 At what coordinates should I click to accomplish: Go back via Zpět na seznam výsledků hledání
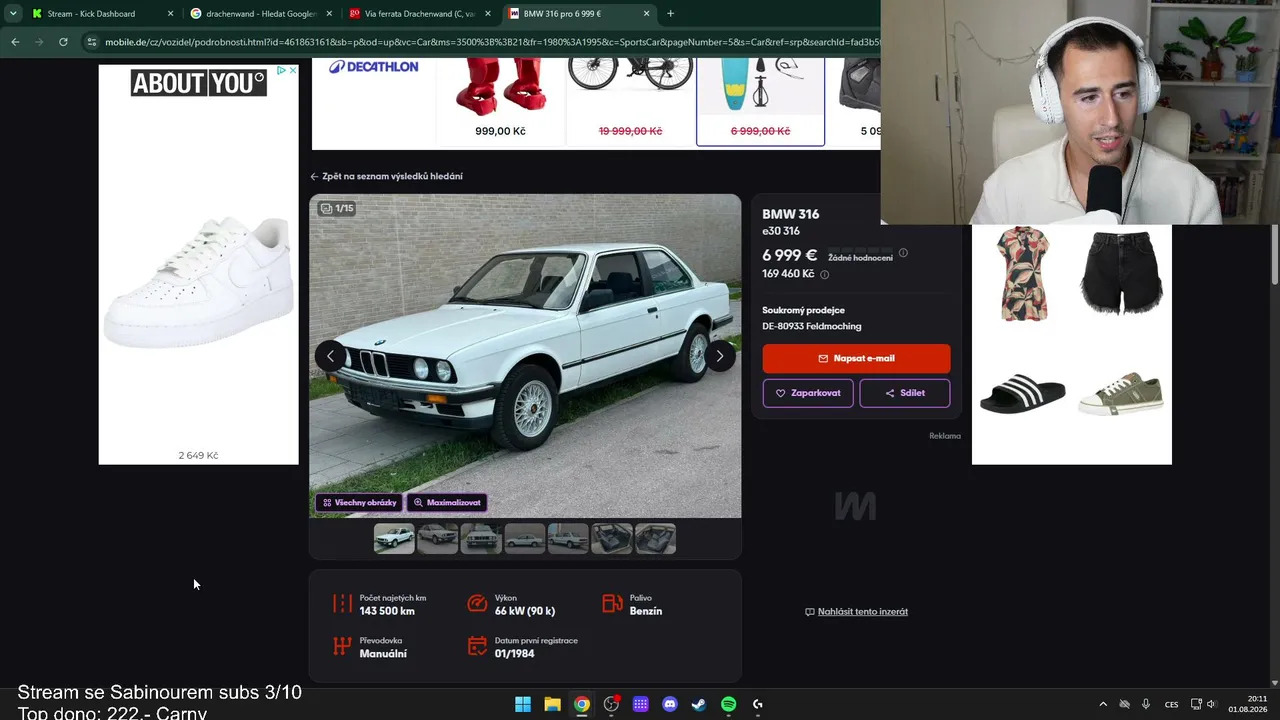386,176
